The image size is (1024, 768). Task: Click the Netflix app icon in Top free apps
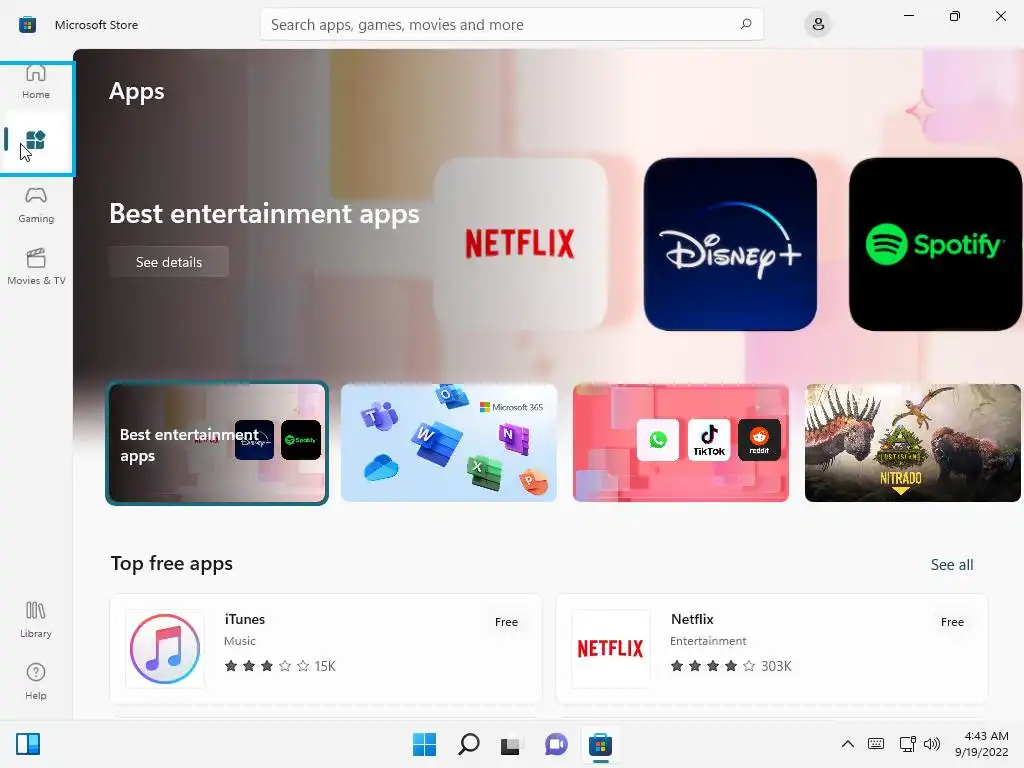pyautogui.click(x=611, y=648)
